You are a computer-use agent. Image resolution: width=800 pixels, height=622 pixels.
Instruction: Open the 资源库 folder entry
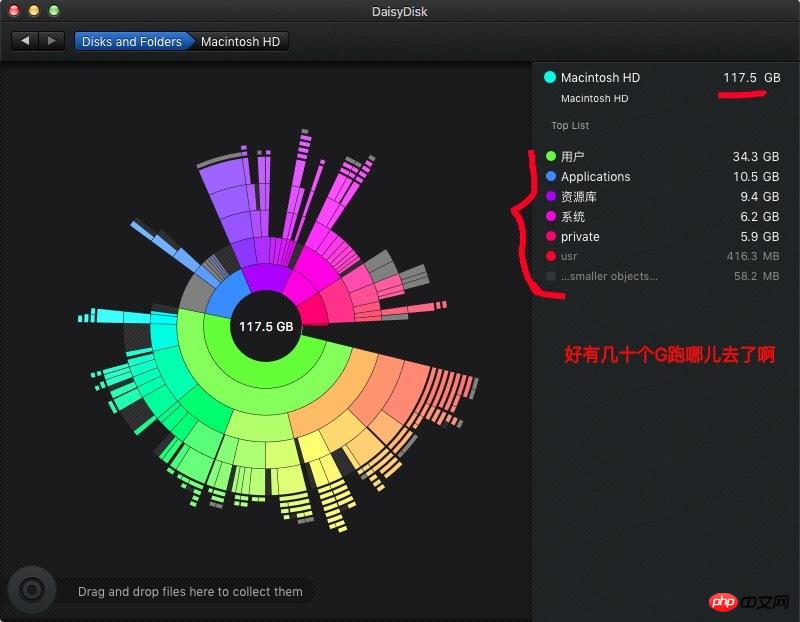[x=578, y=196]
